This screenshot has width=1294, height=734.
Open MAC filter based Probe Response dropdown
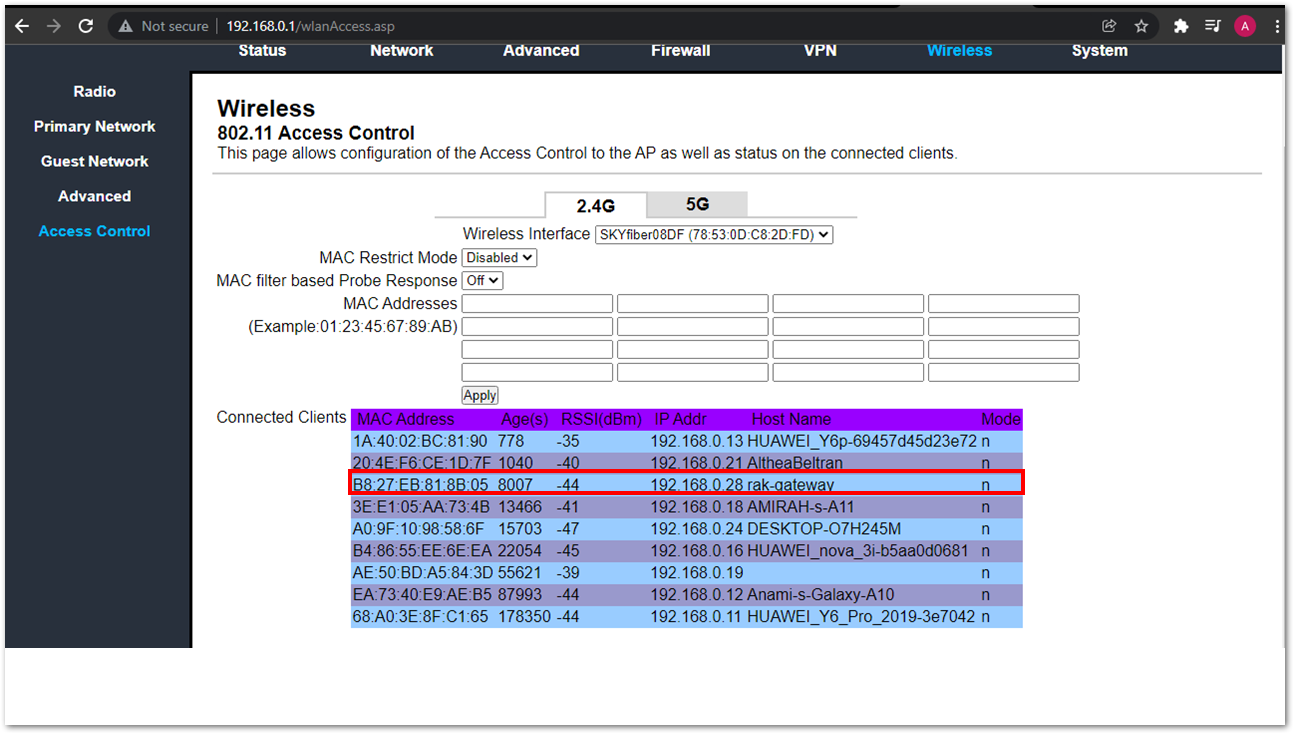pyautogui.click(x=482, y=281)
